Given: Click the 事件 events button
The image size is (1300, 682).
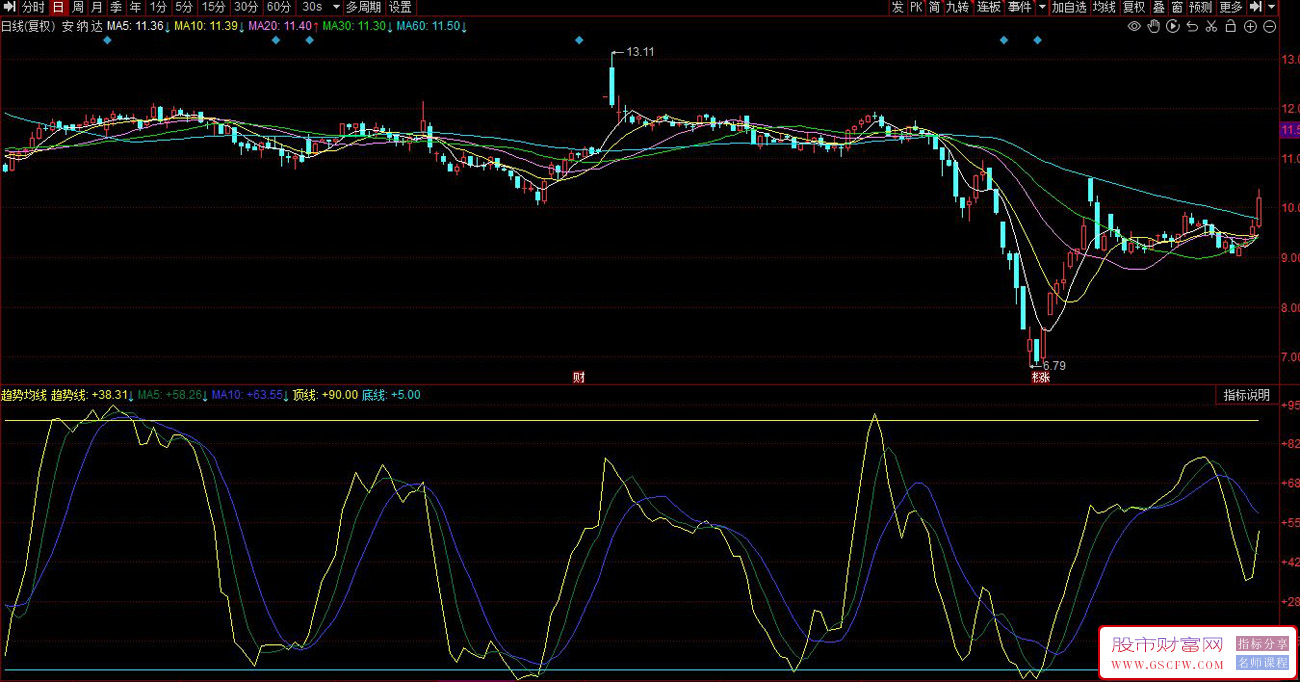Looking at the screenshot, I should (x=1019, y=7).
